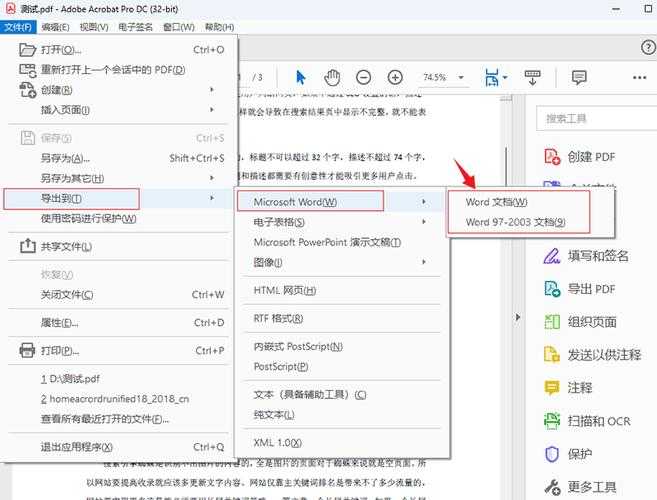This screenshot has height=500, width=657.
Task: Open recent file 1 D:\测试.pdf
Action: (x=70, y=379)
